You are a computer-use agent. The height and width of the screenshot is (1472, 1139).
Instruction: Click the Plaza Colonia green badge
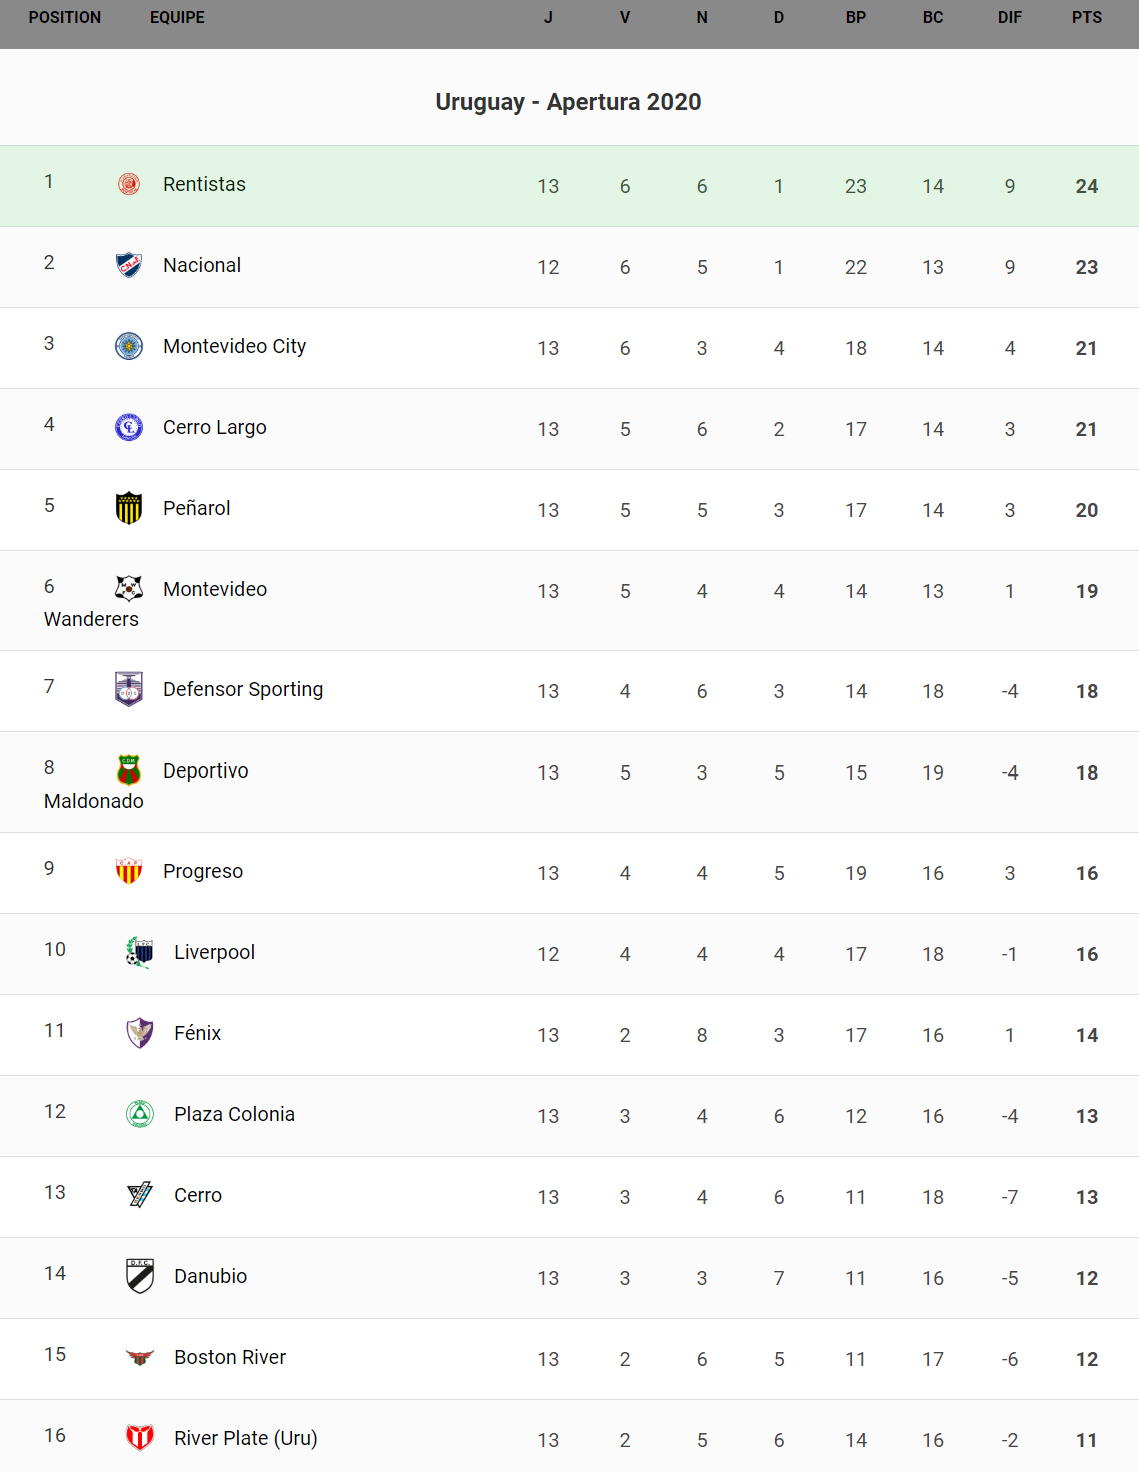tap(140, 1114)
